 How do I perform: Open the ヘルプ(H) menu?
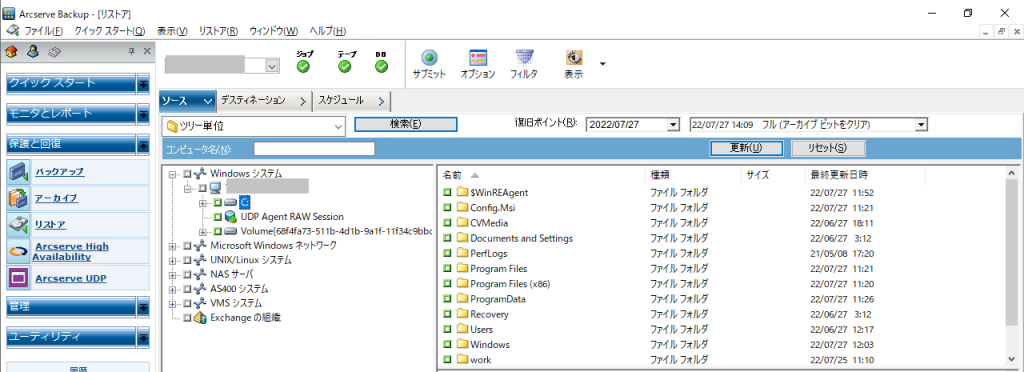click(x=327, y=31)
